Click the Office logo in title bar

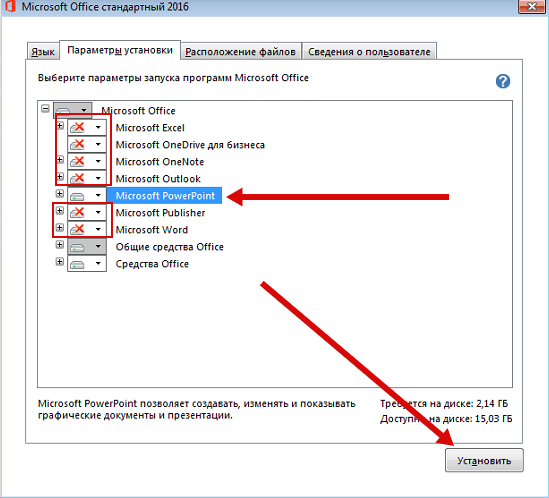(x=10, y=6)
